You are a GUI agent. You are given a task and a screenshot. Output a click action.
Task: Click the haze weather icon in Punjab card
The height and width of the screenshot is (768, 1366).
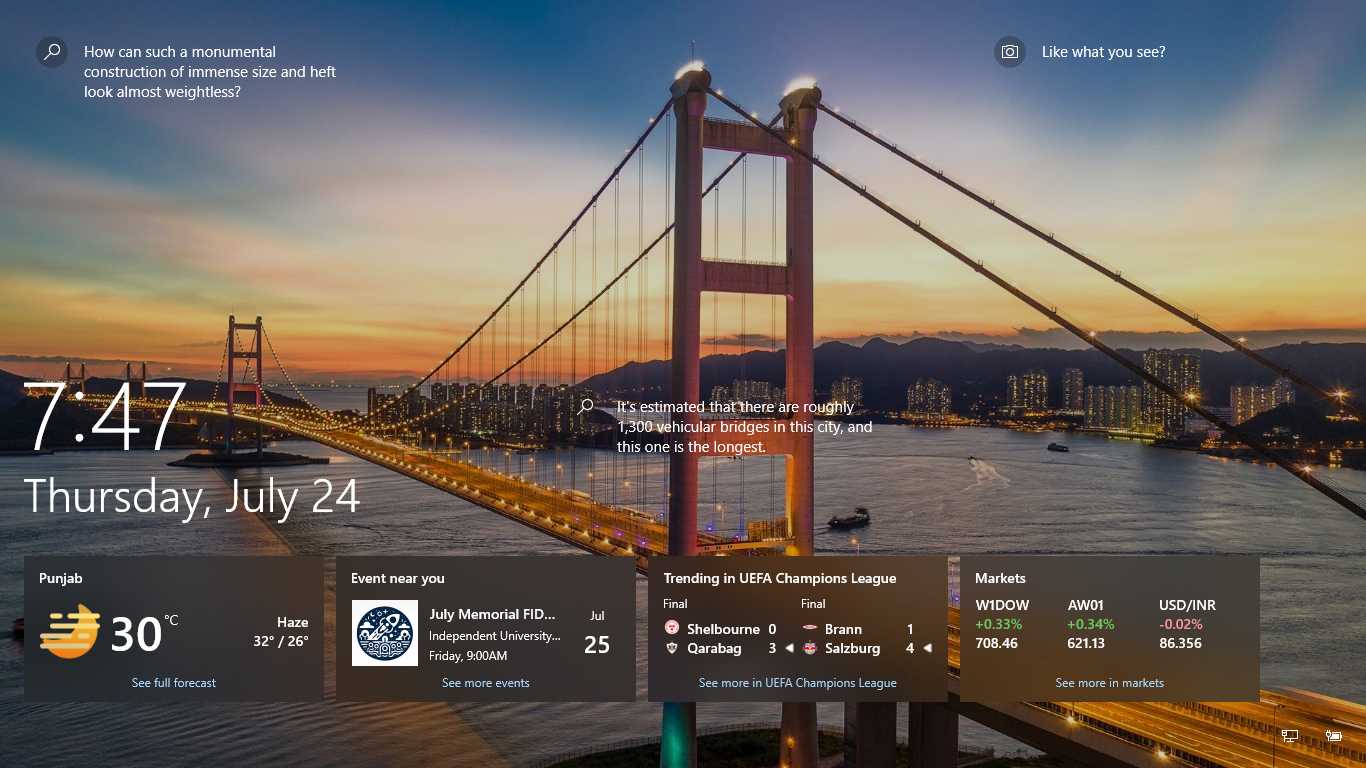[69, 632]
